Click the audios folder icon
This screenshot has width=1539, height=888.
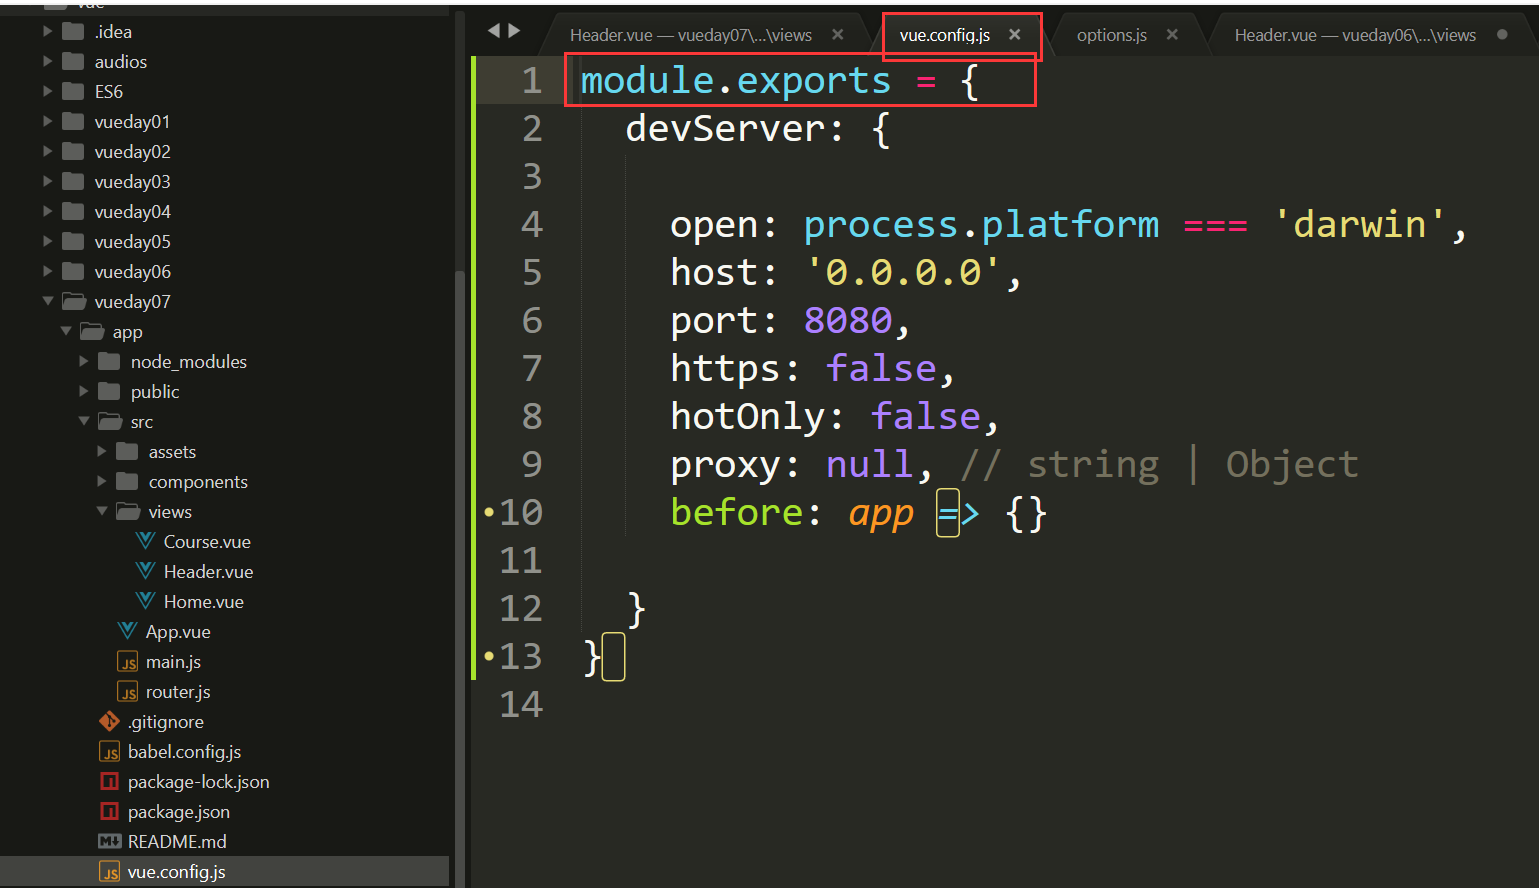73,61
